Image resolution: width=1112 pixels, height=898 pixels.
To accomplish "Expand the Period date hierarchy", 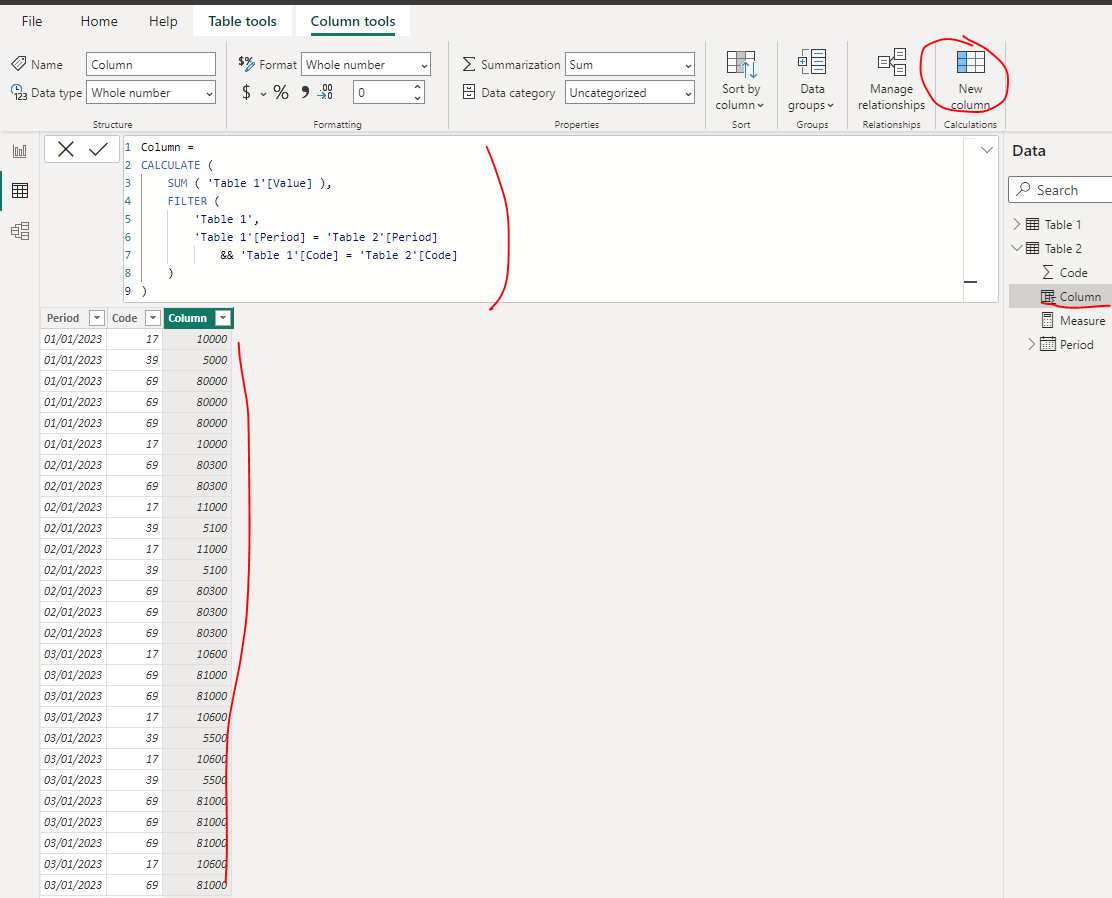I will tap(1031, 344).
